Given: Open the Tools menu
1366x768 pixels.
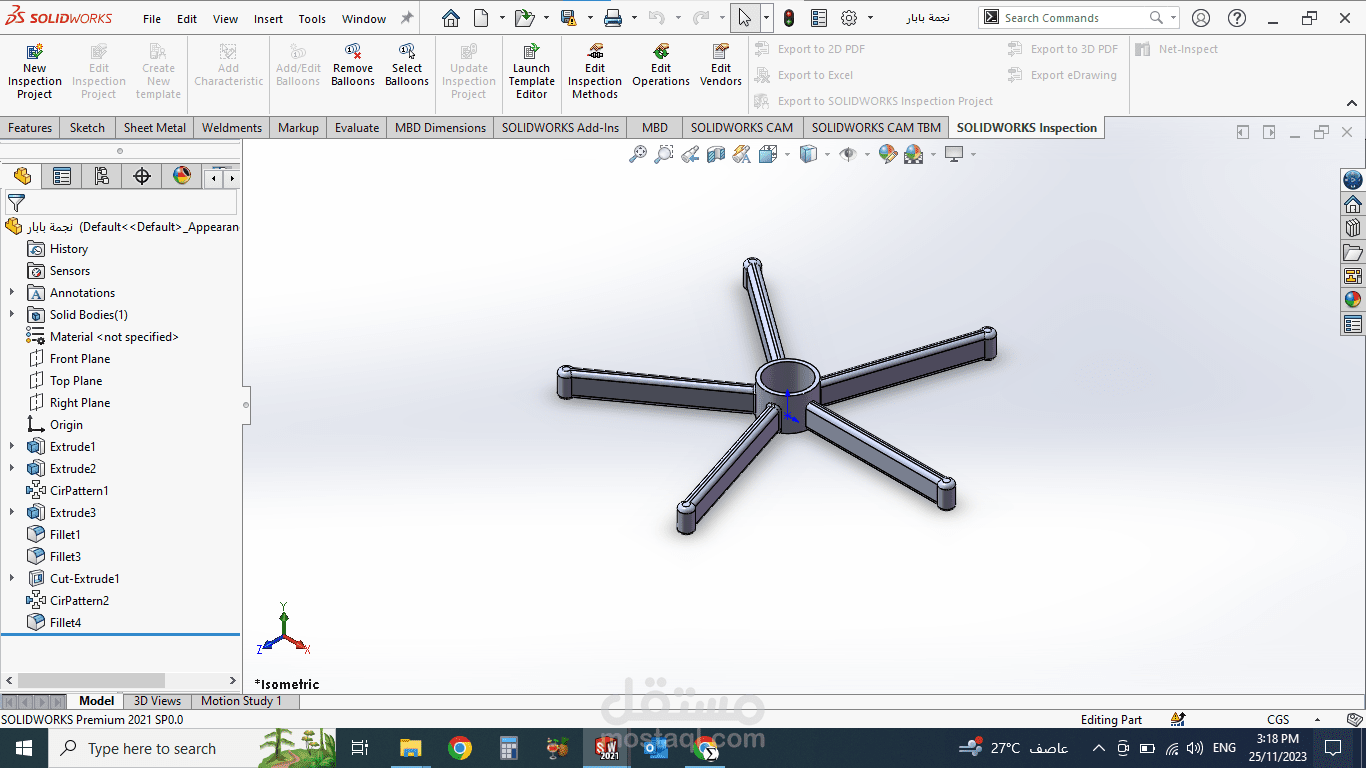Looking at the screenshot, I should pos(312,19).
